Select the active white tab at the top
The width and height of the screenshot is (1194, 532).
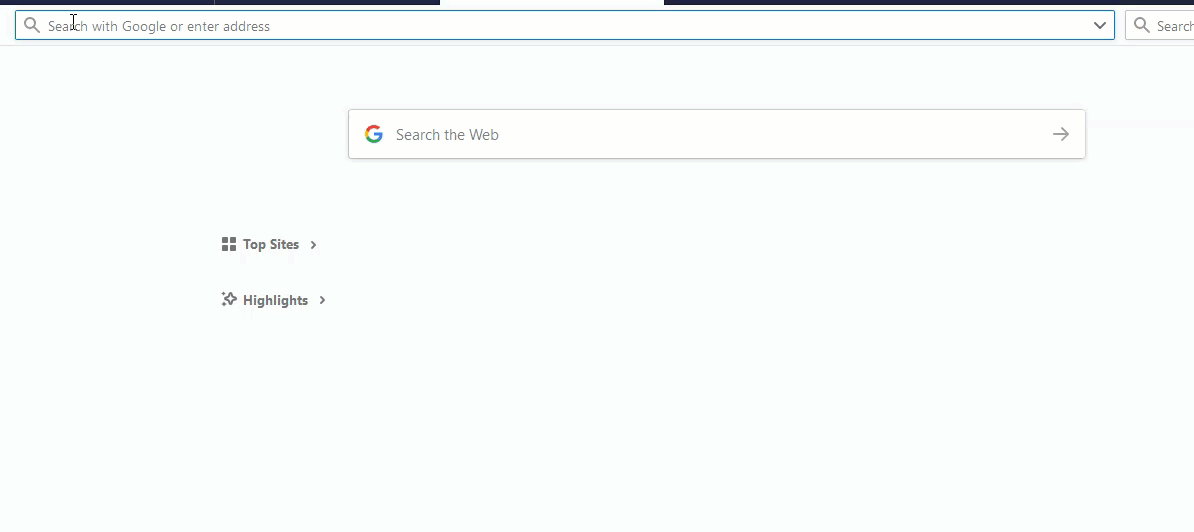pos(552,2)
